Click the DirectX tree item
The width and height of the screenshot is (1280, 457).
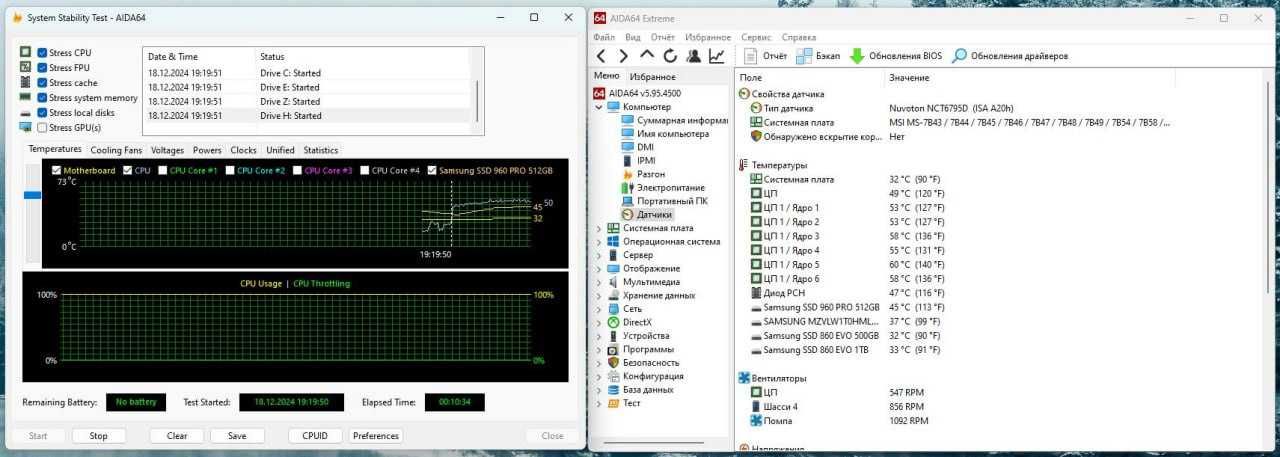[x=629, y=322]
